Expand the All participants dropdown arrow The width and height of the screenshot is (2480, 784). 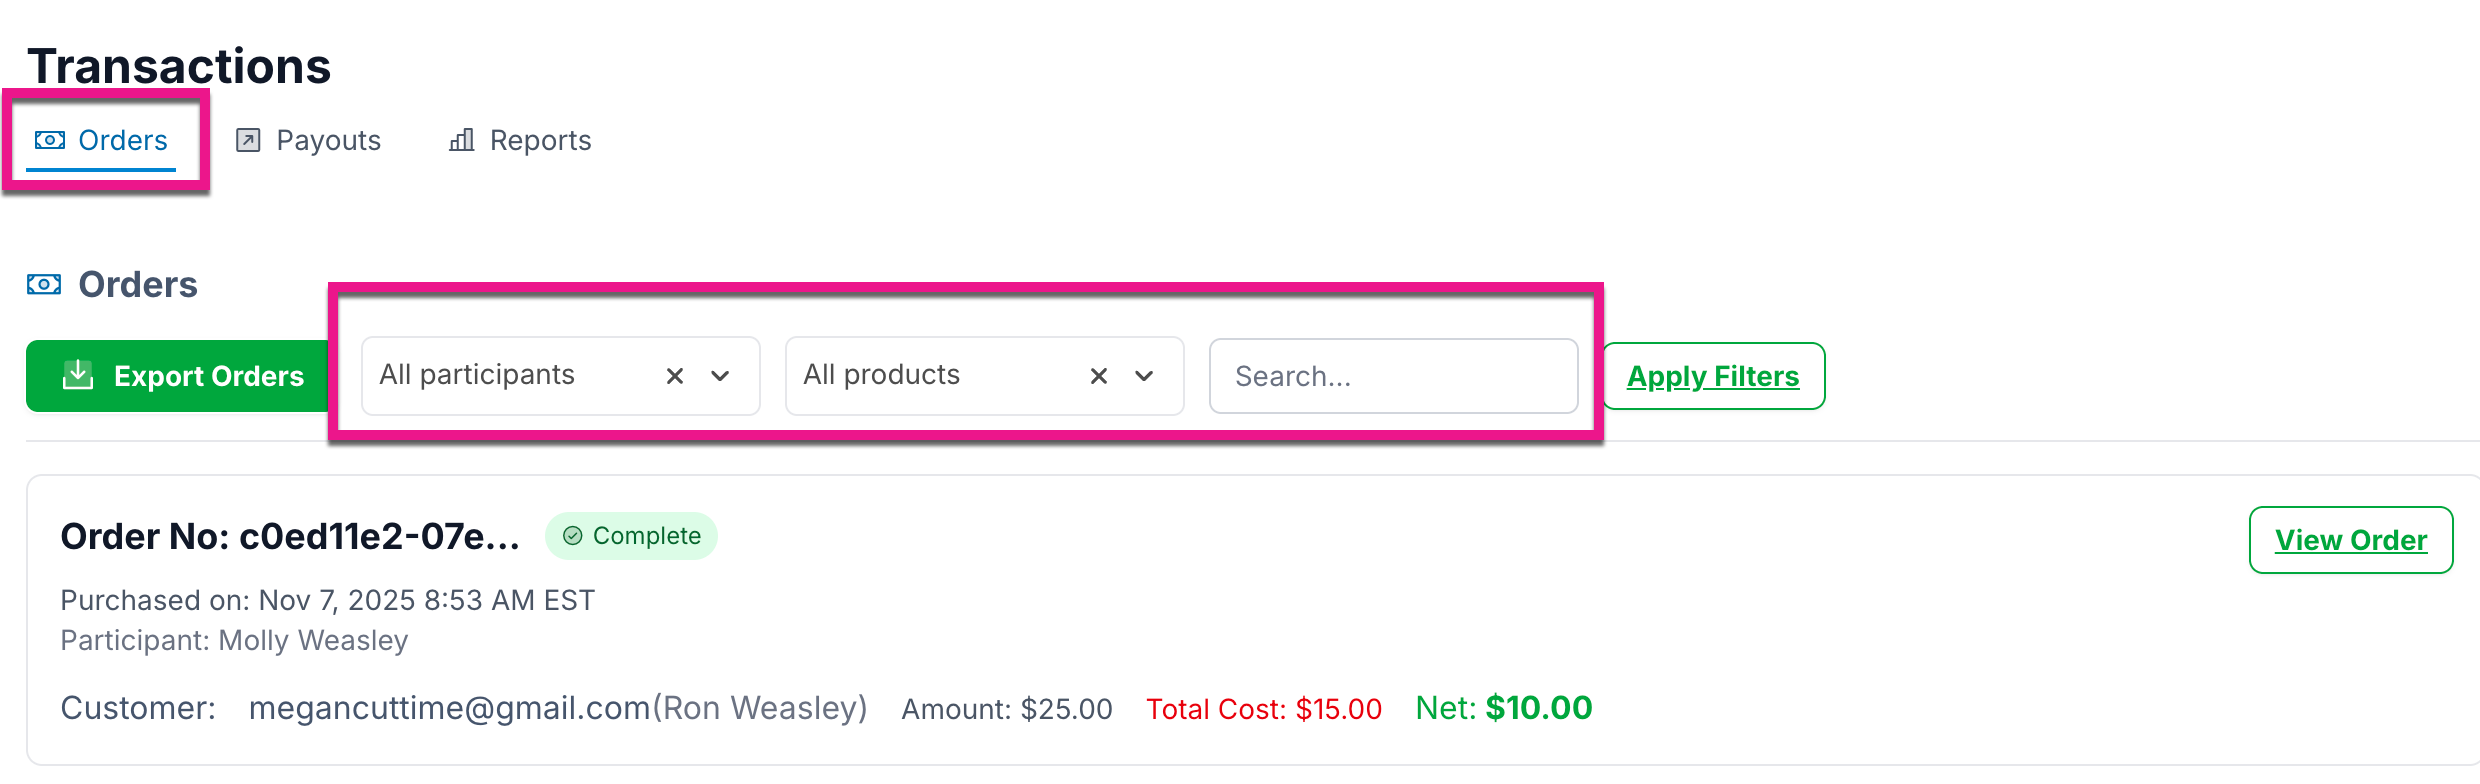click(720, 376)
